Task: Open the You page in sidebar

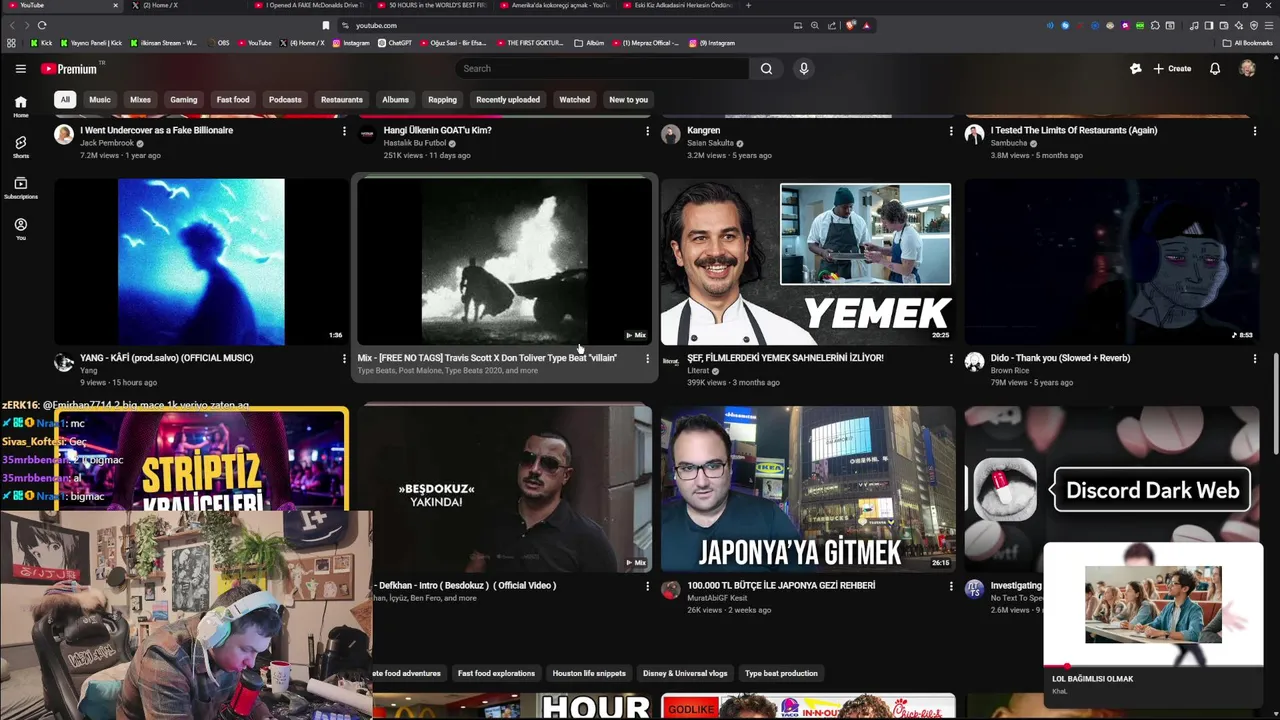Action: point(20,229)
